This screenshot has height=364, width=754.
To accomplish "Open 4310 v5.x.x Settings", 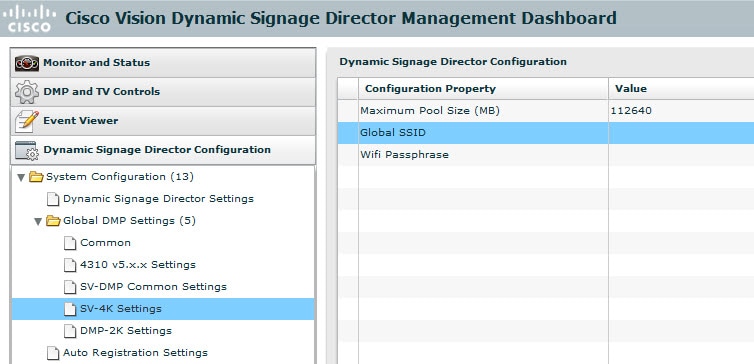I will click(138, 265).
